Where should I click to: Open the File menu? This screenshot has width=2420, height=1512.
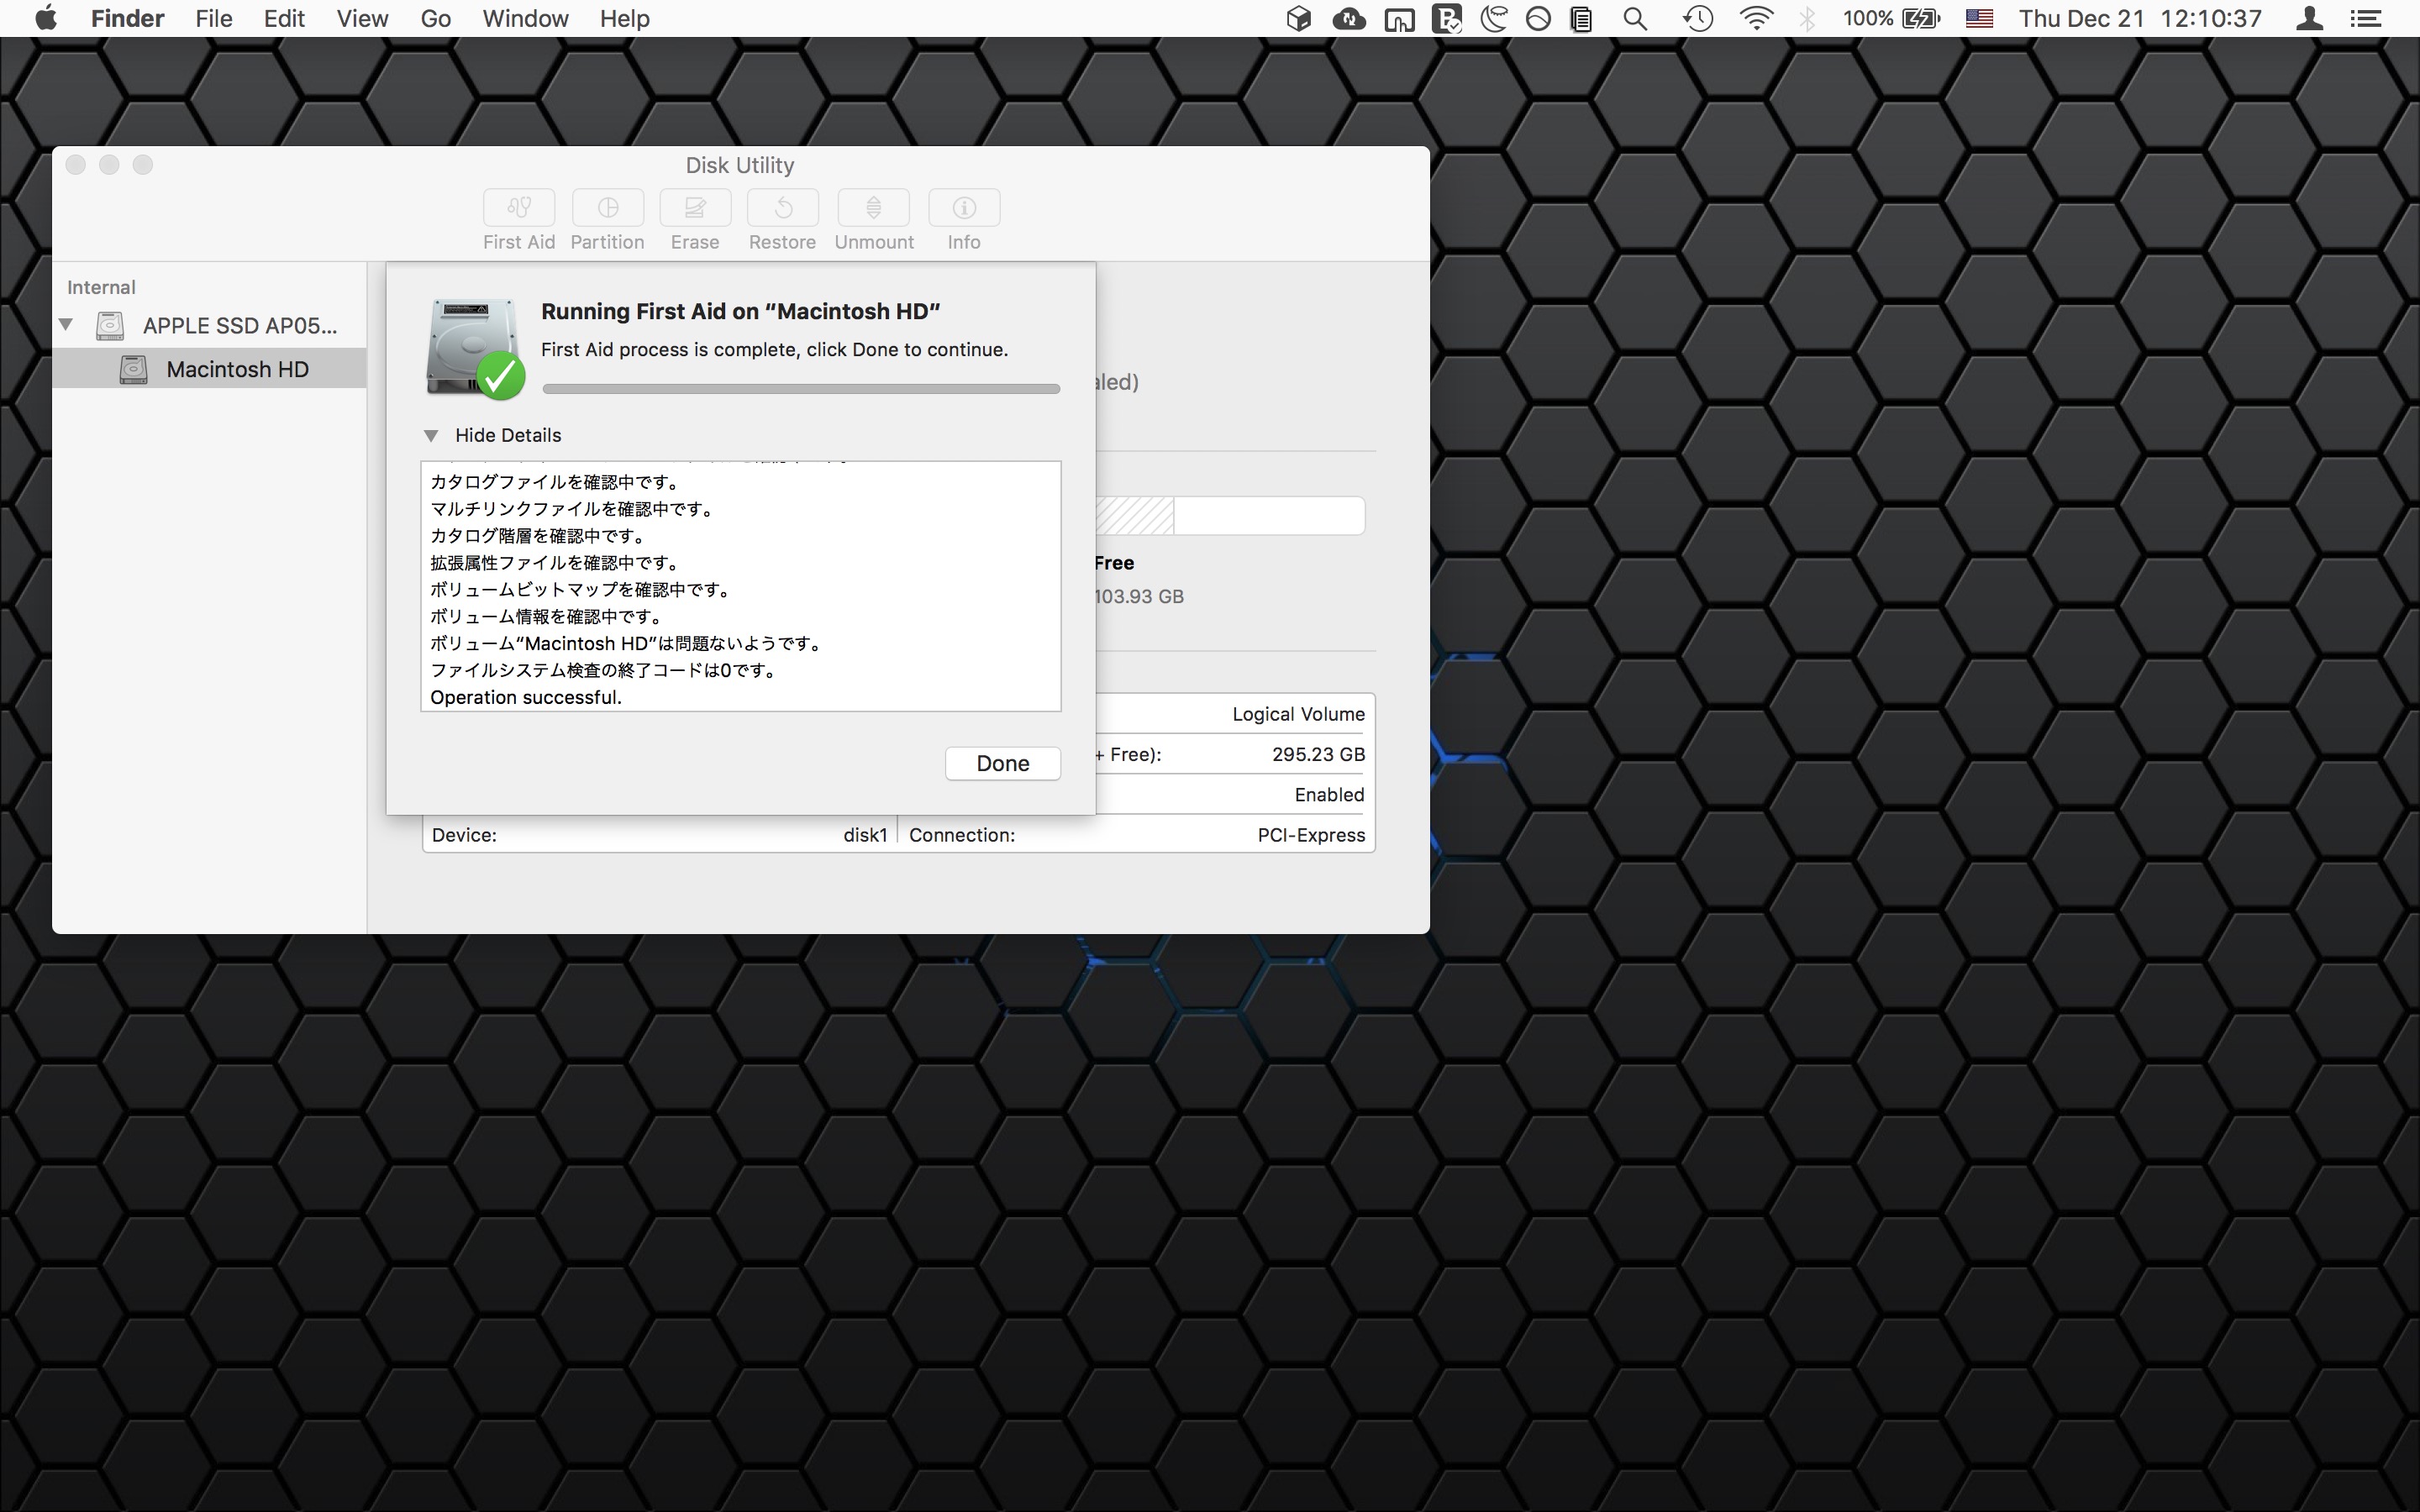click(213, 19)
